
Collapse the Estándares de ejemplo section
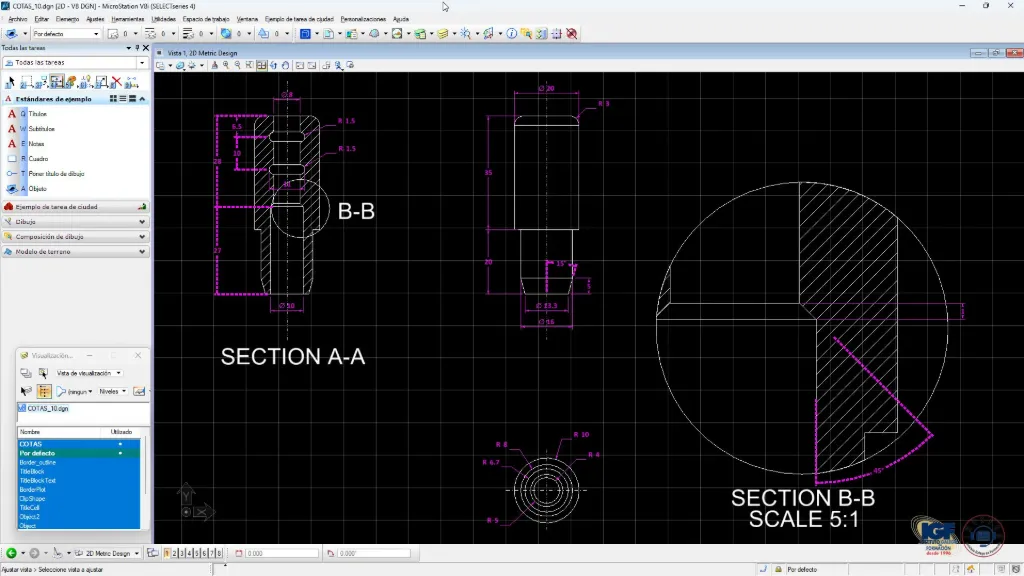[142, 99]
